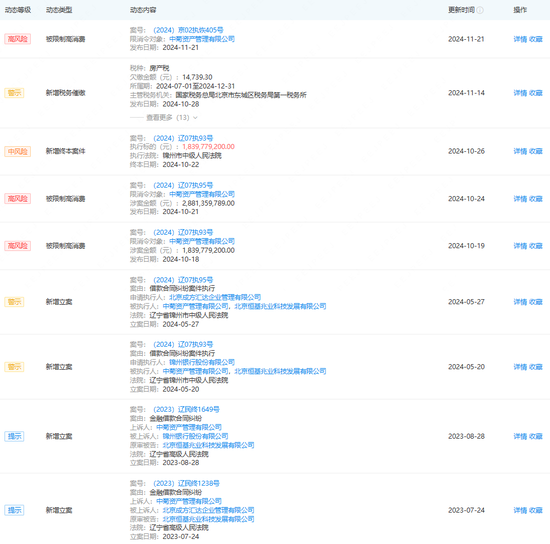Image resolution: width=550 pixels, height=544 pixels.
Task: Click 中风险 tag on 新增终本案件 row
Action: (18, 152)
